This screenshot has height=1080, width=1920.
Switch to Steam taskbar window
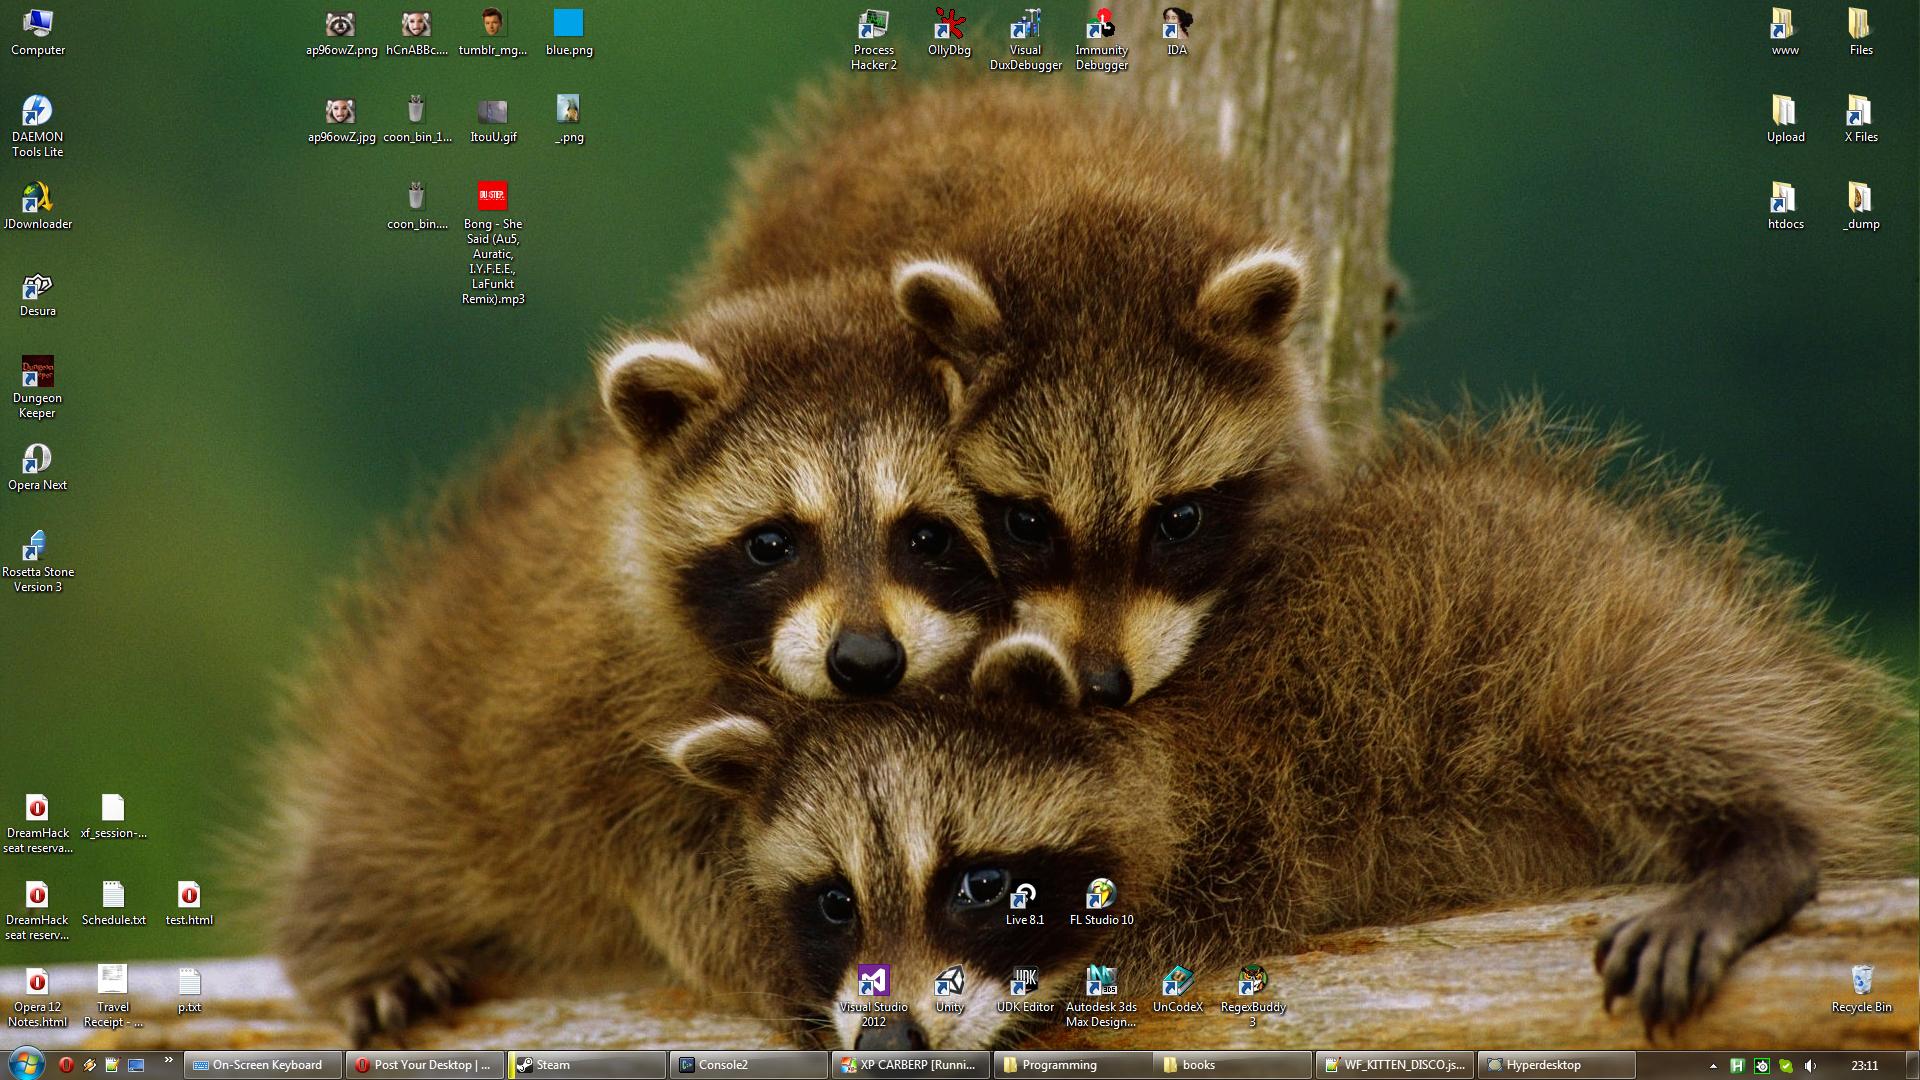pos(587,1065)
